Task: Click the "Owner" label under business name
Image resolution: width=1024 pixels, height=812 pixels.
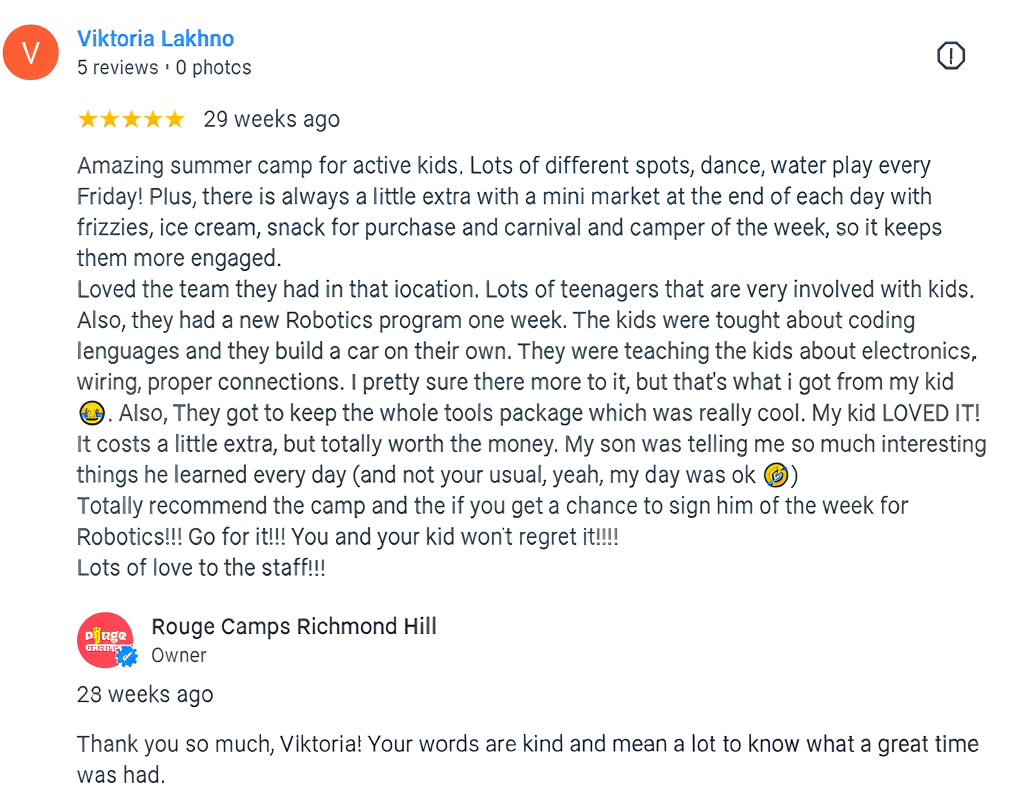Action: tap(179, 656)
